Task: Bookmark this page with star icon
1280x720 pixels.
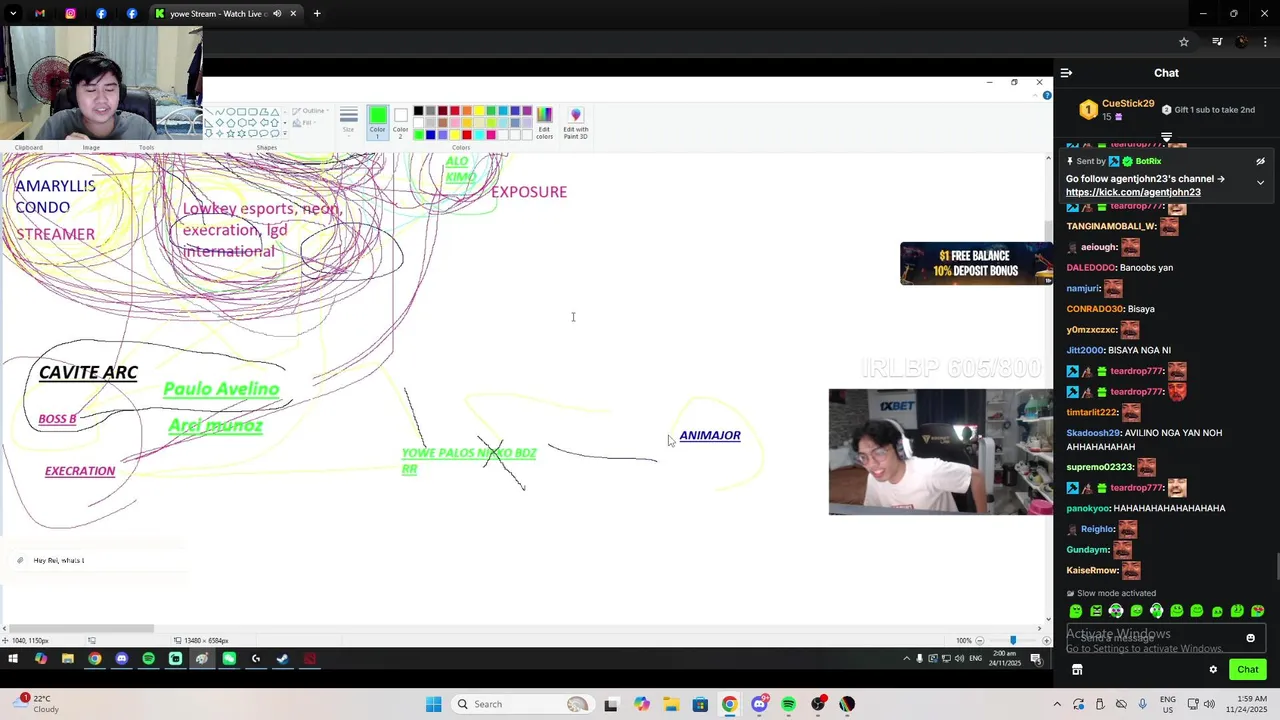Action: click(x=1184, y=42)
